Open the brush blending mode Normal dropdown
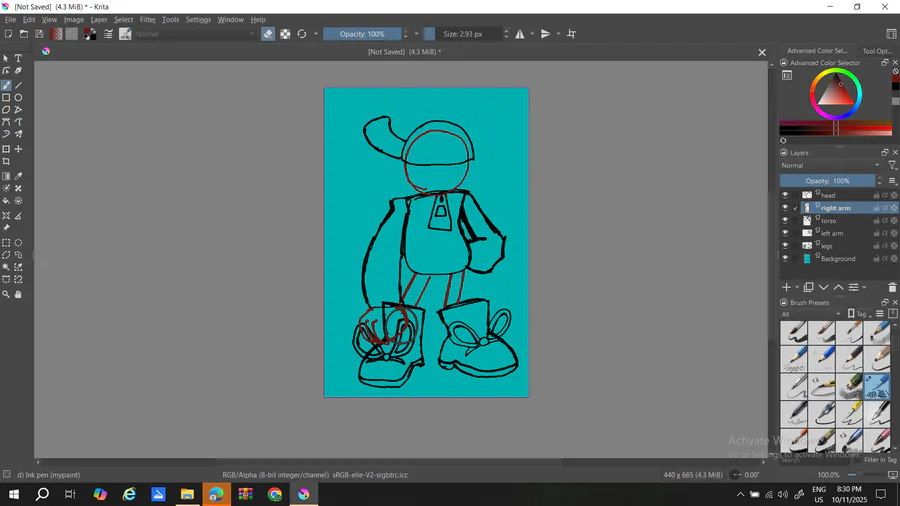900x506 pixels. click(x=195, y=34)
